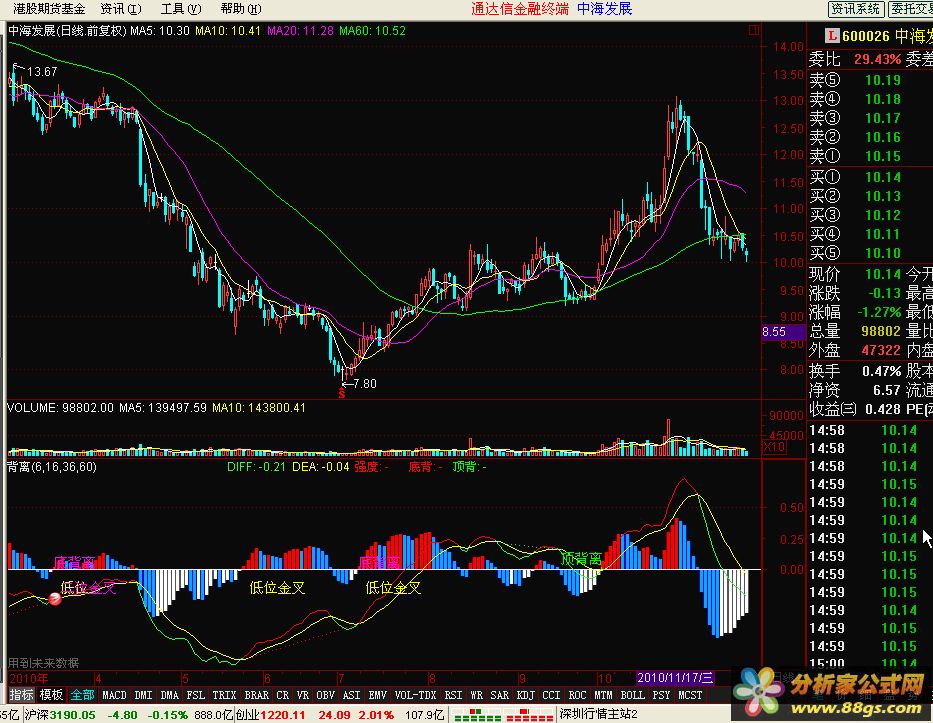The image size is (933, 723).
Task: Open the 工具(V) menu
Action: 181,9
